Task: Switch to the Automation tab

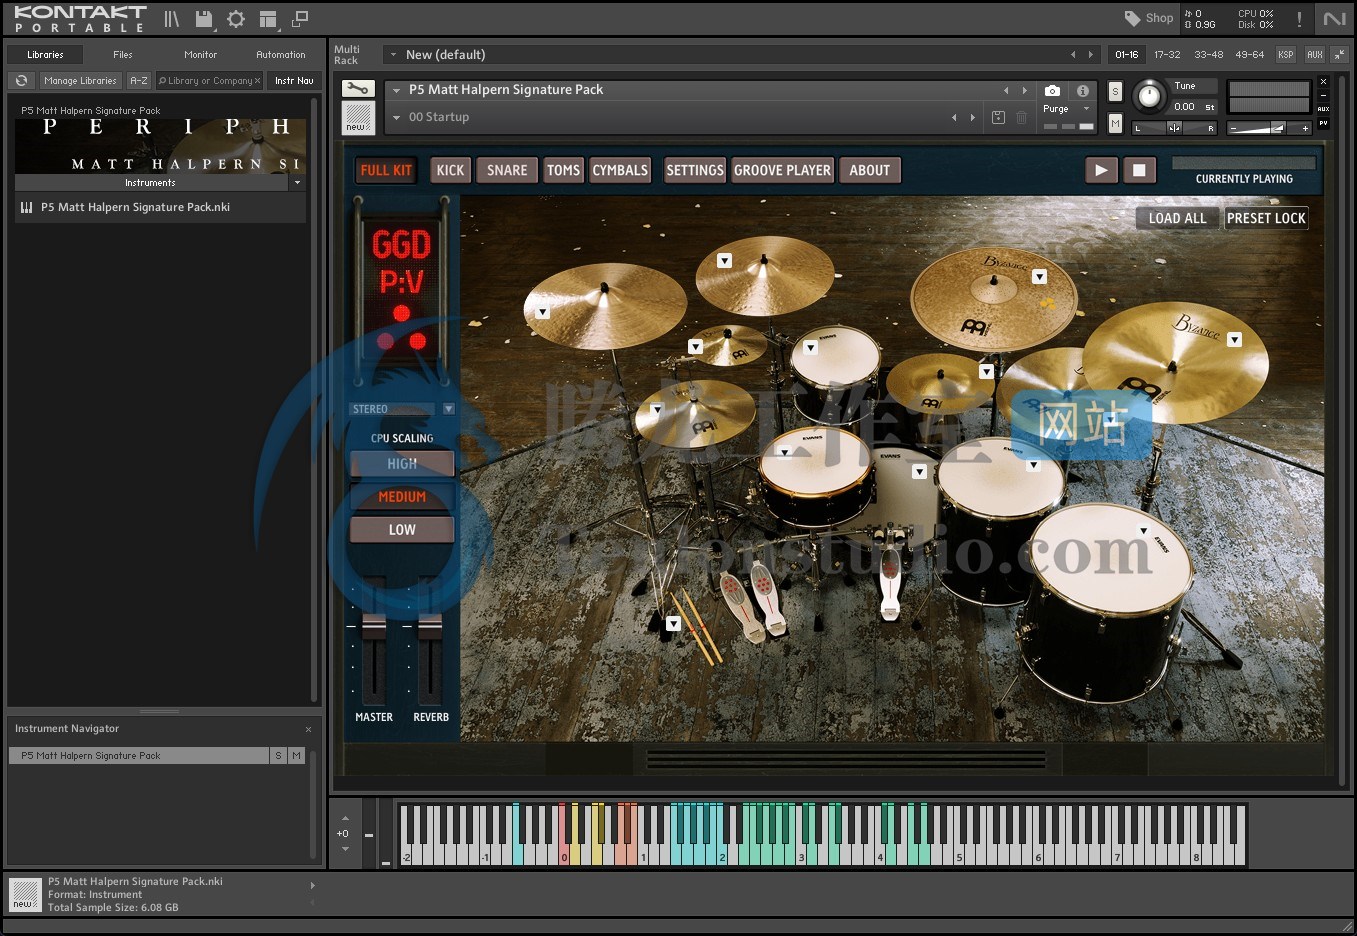Action: (281, 55)
